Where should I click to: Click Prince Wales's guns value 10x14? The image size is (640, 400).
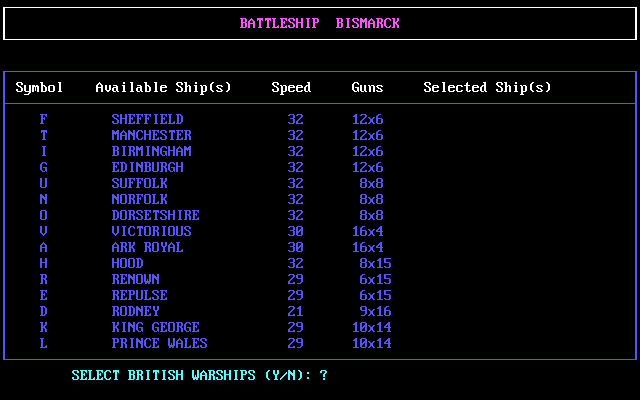coord(371,343)
